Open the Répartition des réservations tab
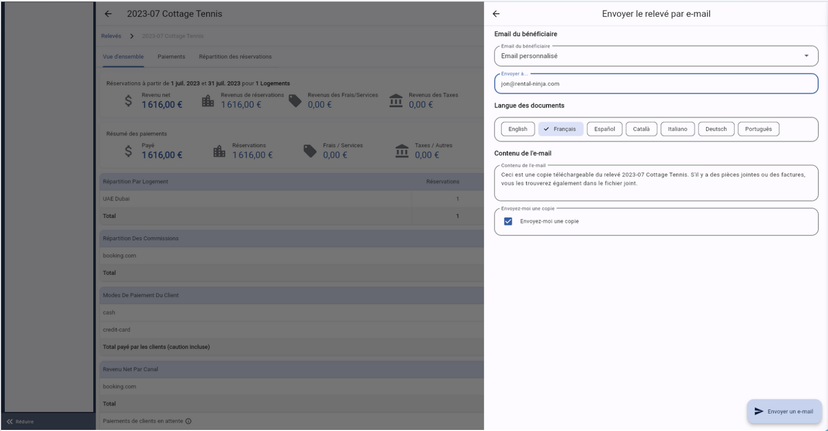The width and height of the screenshot is (828, 431). [235, 57]
